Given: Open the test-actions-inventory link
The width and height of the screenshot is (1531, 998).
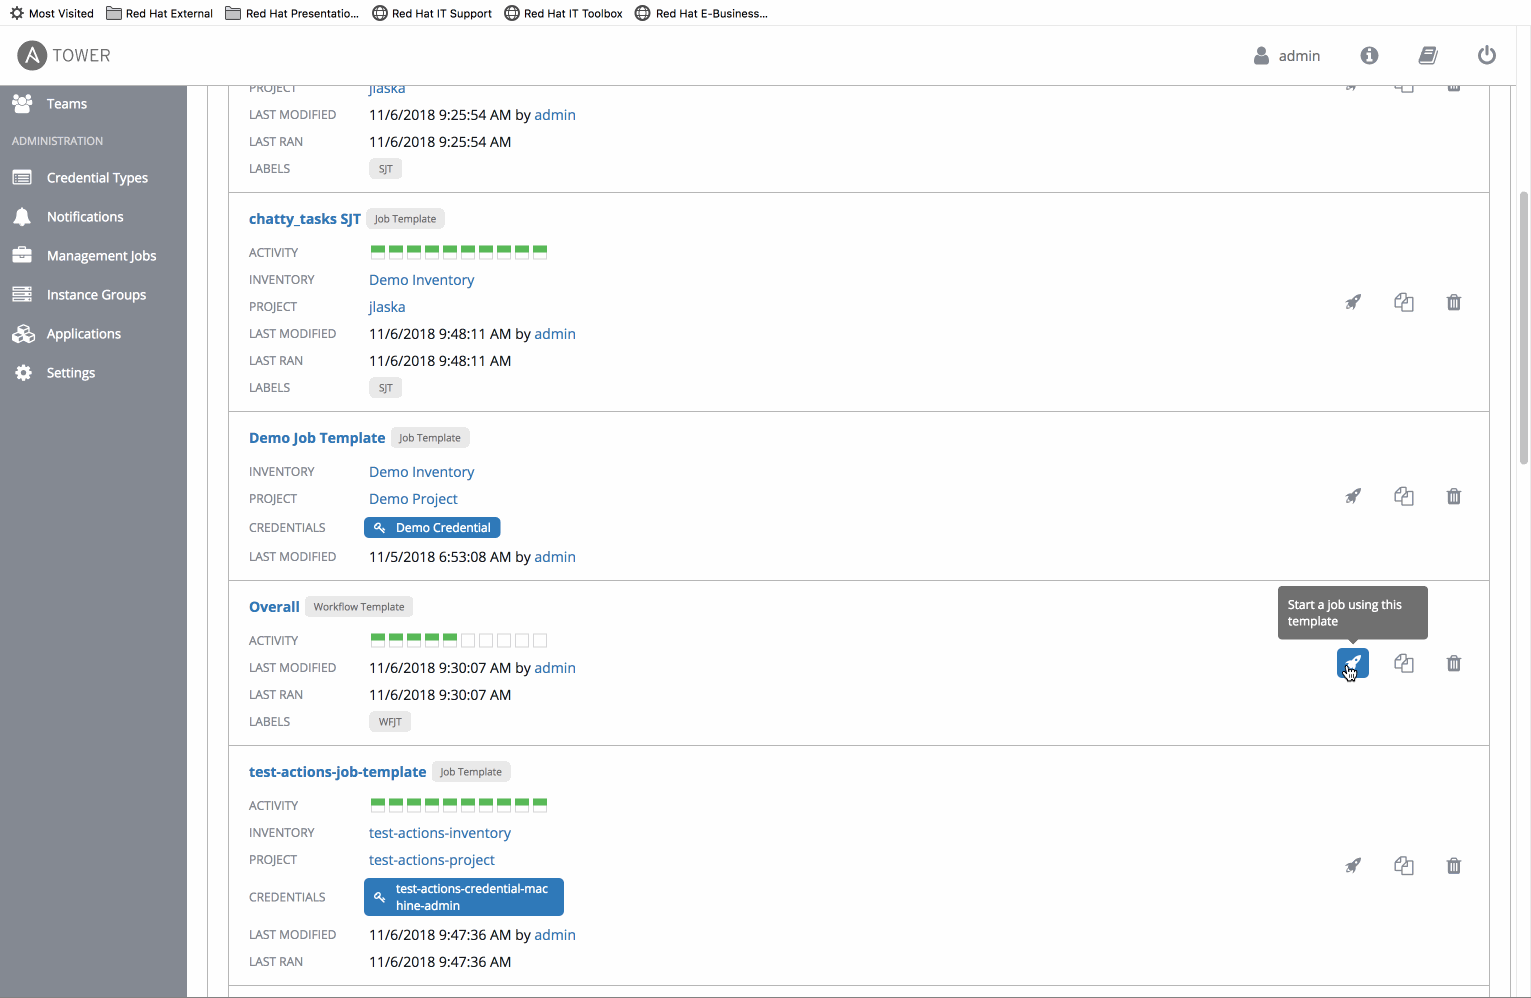Looking at the screenshot, I should (x=440, y=833).
